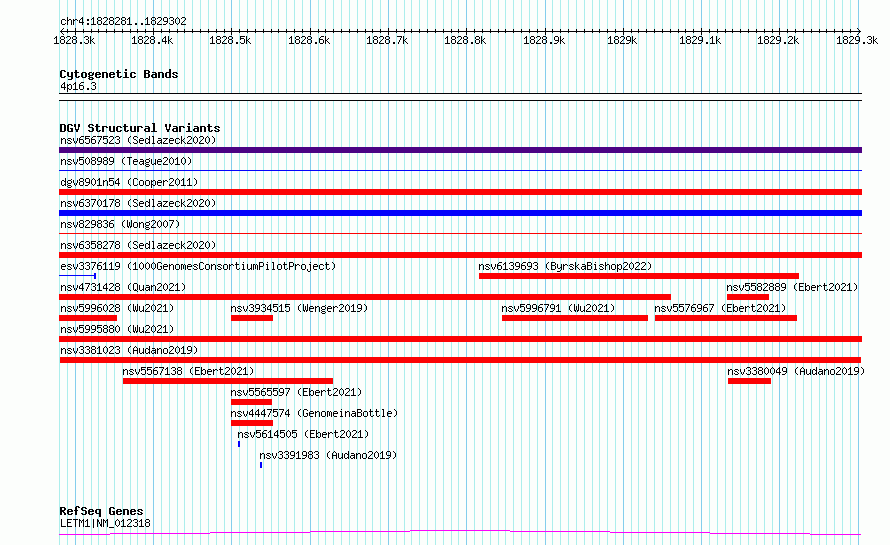Click the nsv3934515 (Wenger2019) label

299,308
